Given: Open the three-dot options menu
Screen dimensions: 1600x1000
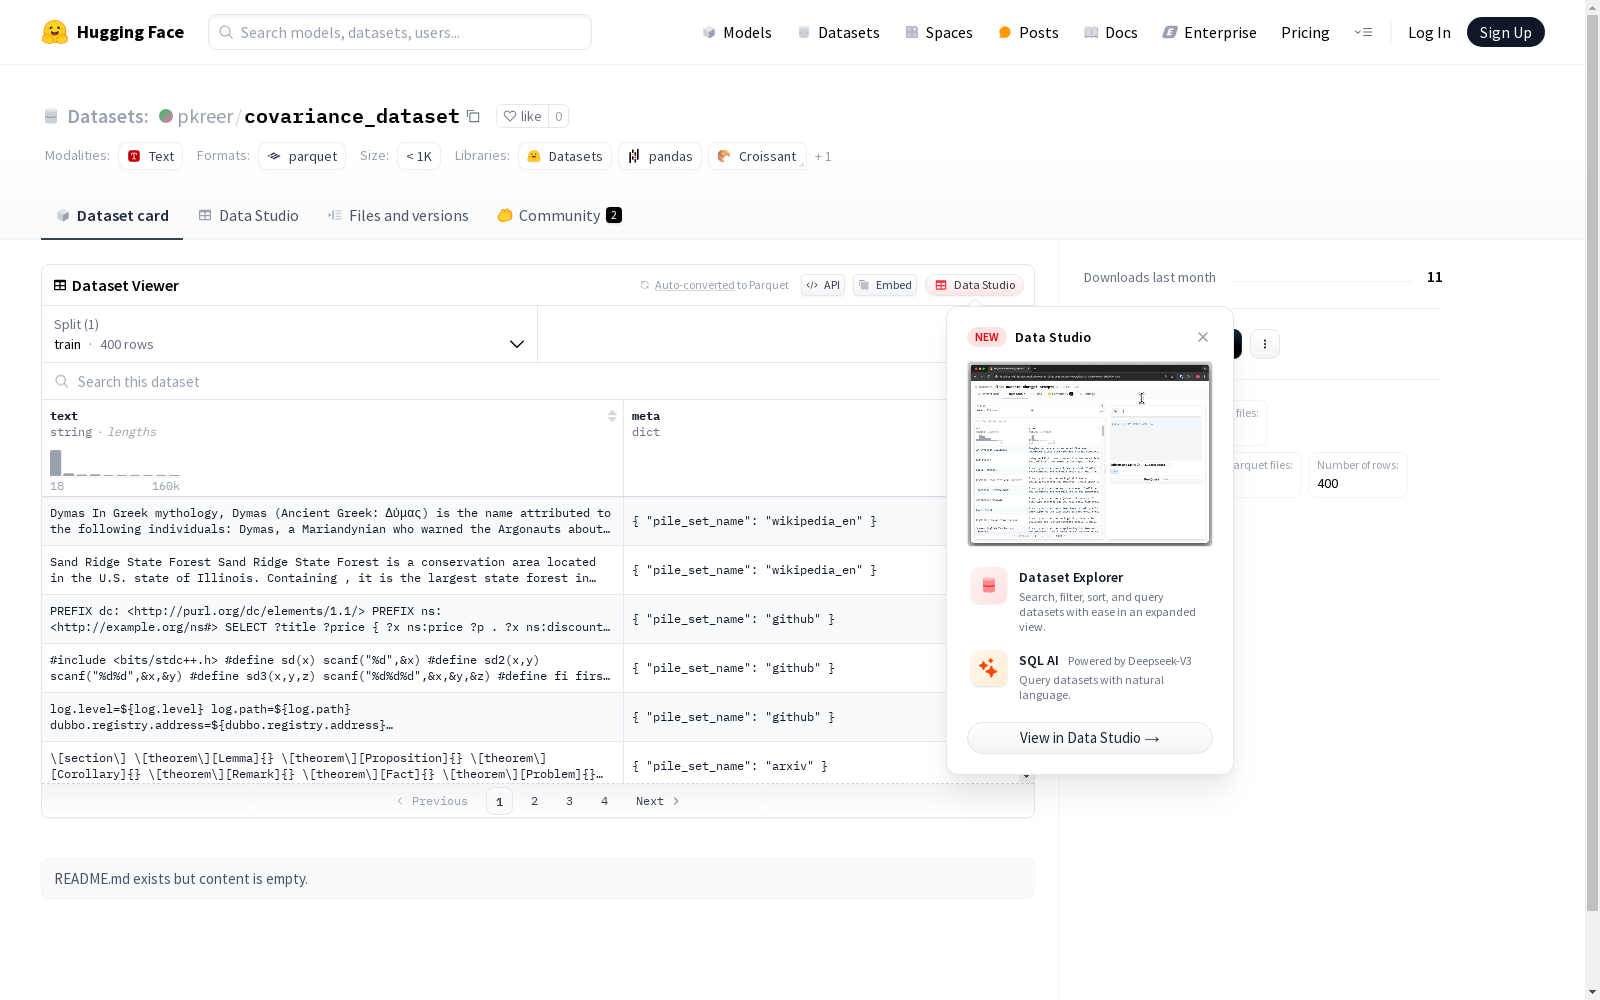Looking at the screenshot, I should pyautogui.click(x=1265, y=344).
